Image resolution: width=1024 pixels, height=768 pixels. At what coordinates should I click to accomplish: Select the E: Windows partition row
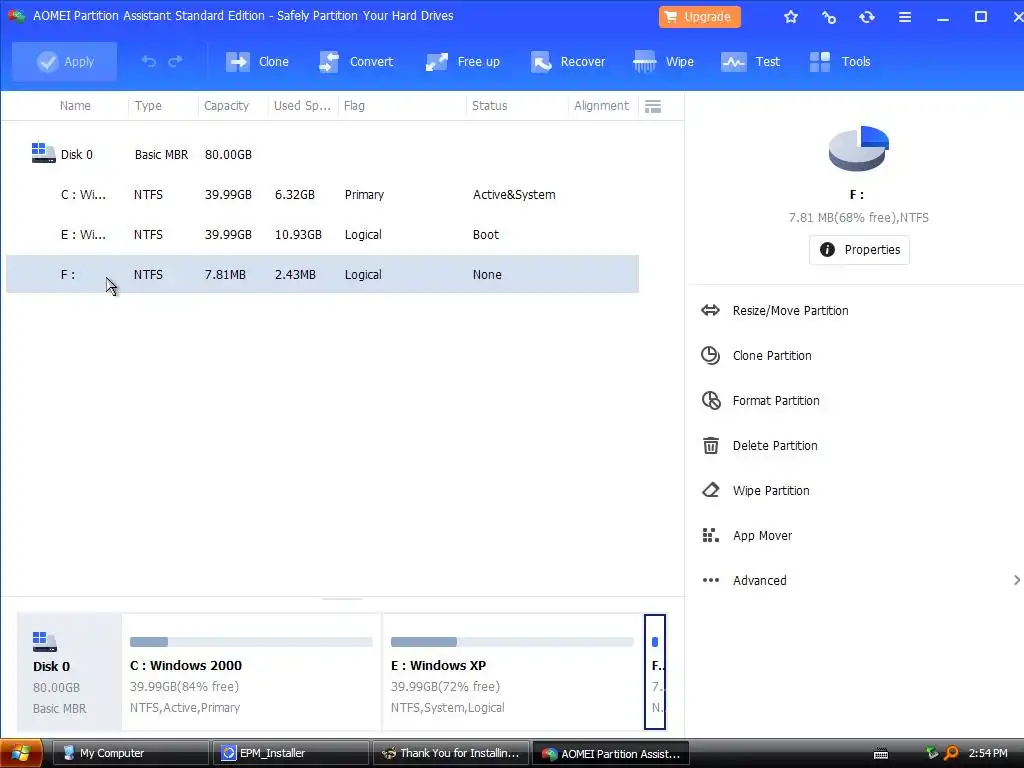[322, 234]
